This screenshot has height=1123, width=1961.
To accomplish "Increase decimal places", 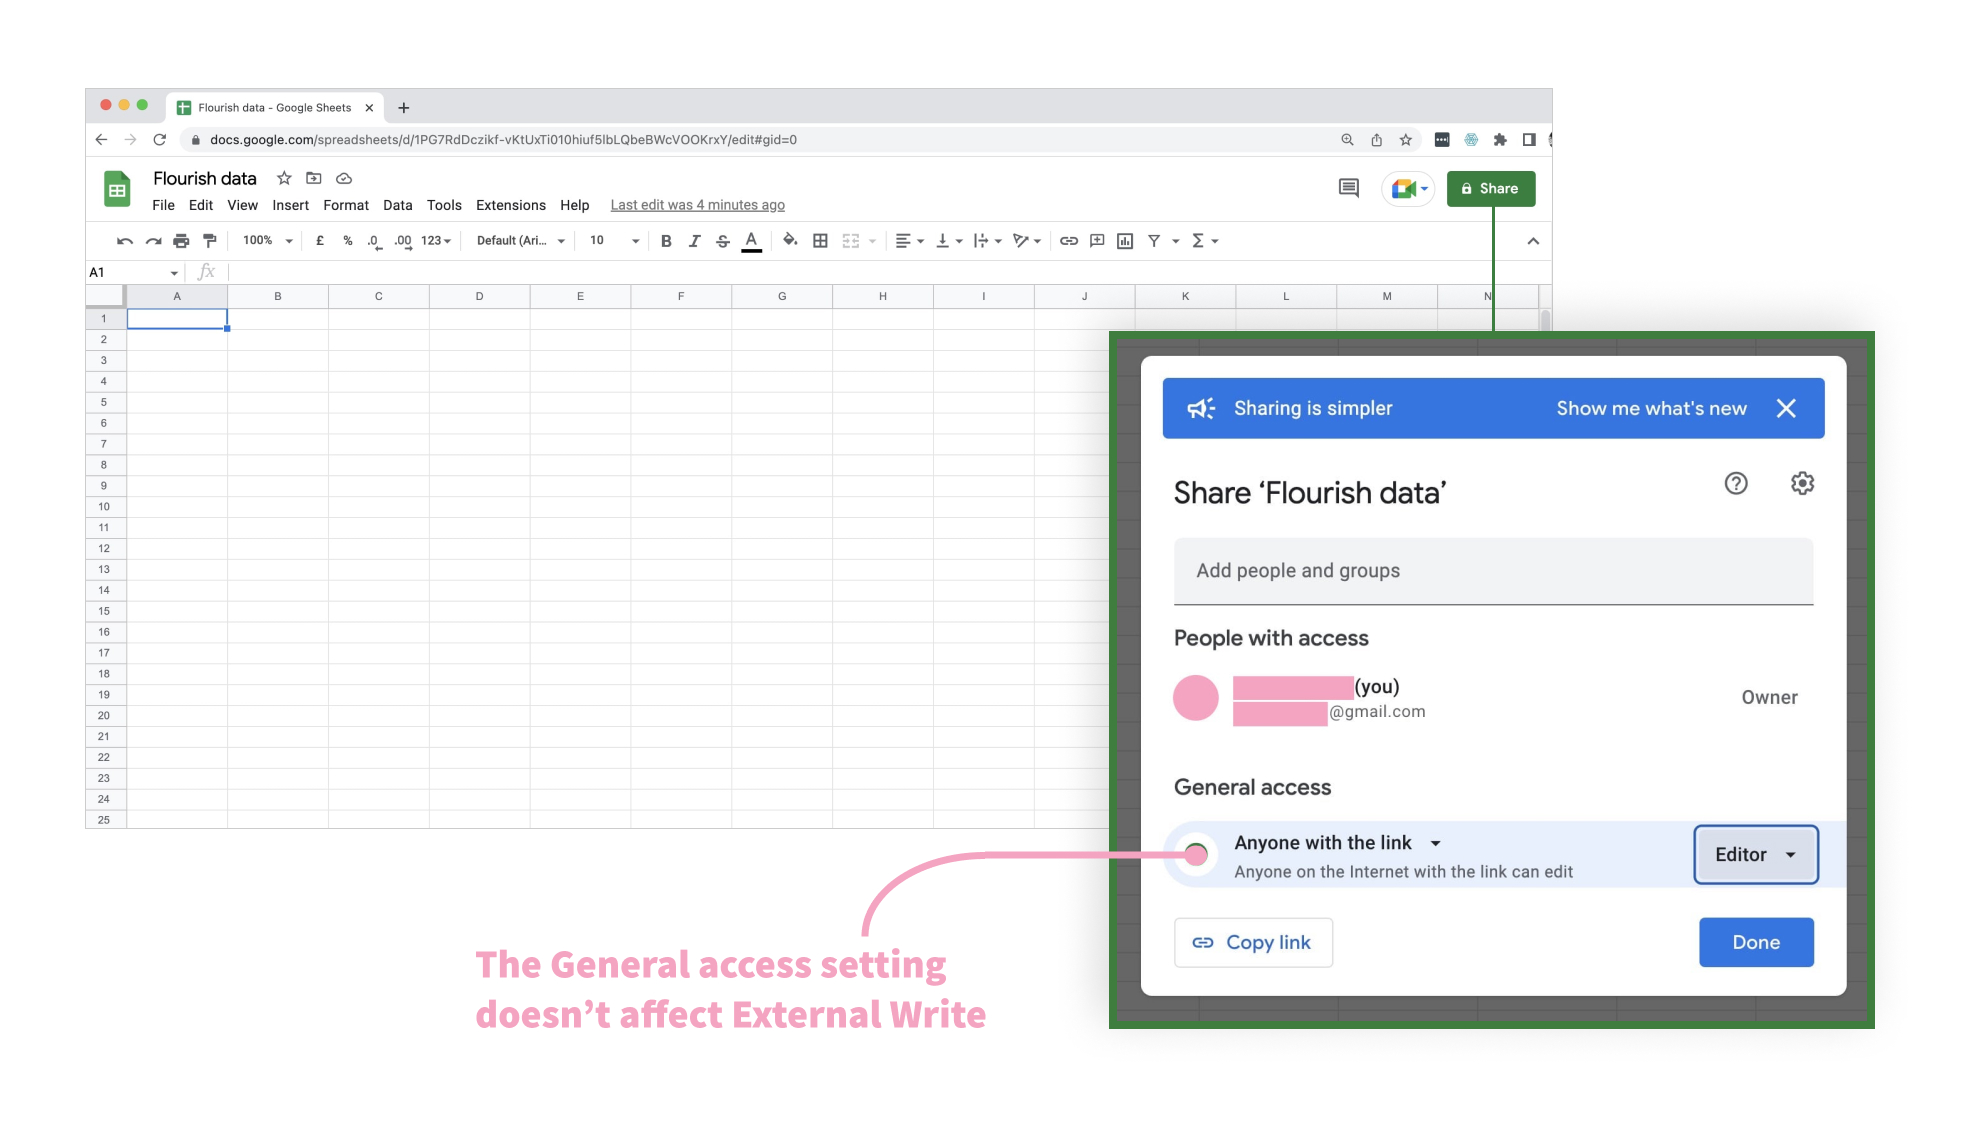I will tap(403, 241).
